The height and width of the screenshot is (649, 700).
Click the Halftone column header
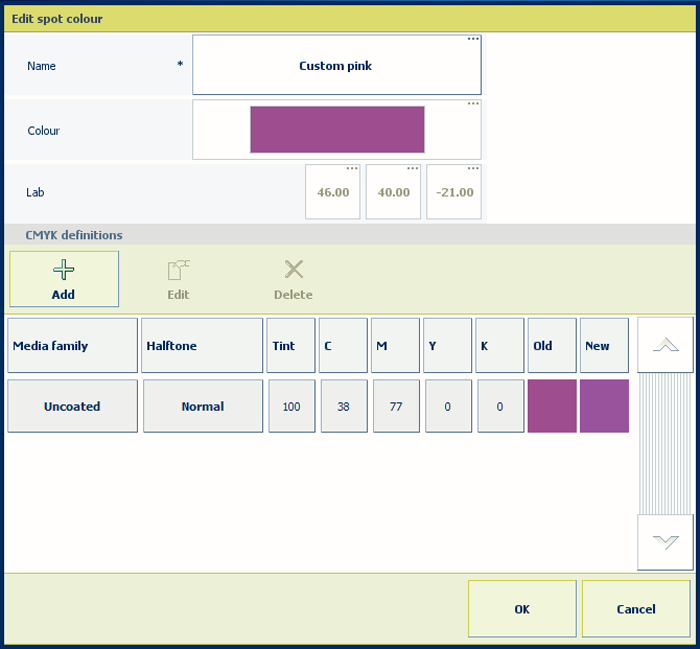202,346
